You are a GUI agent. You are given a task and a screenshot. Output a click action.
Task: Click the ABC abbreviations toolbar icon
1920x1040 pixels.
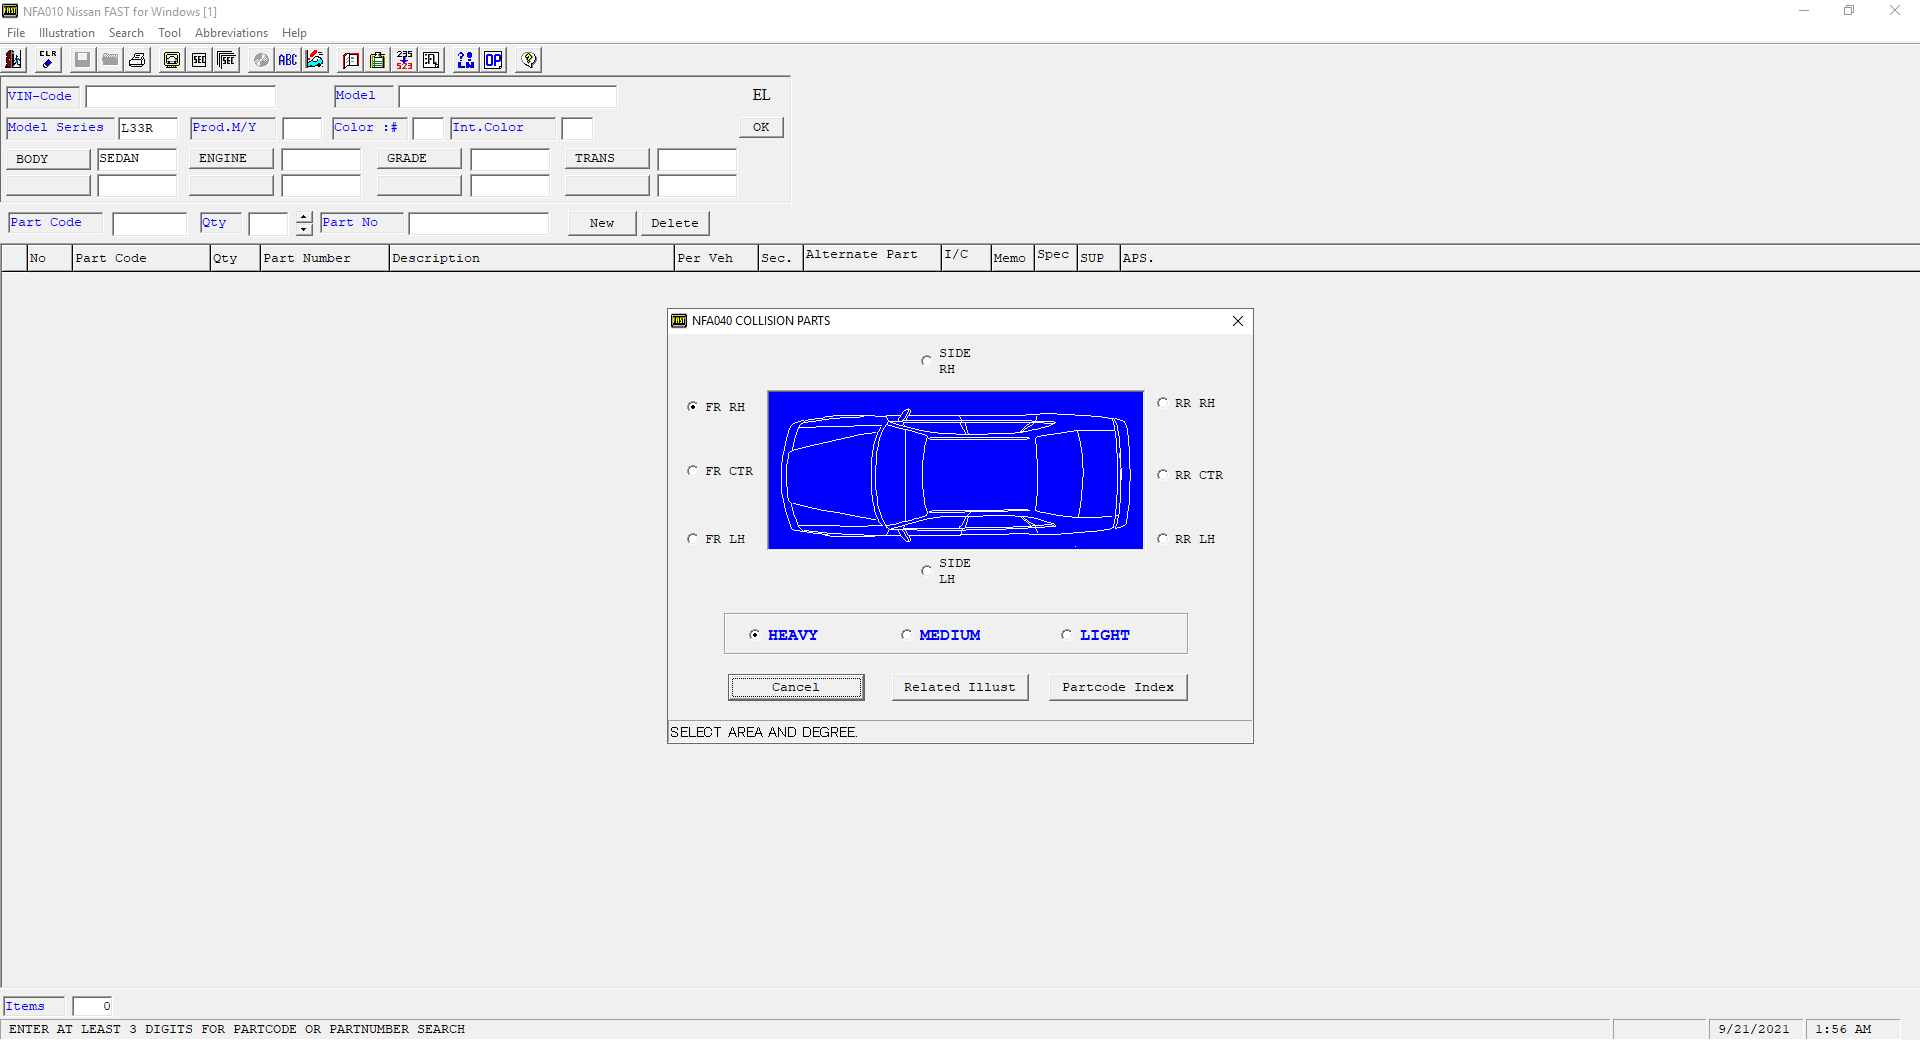(288, 60)
